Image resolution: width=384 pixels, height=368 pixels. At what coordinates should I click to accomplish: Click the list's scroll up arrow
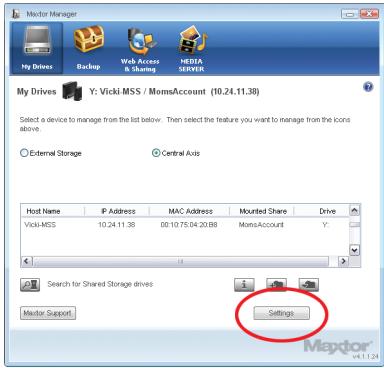coord(354,211)
